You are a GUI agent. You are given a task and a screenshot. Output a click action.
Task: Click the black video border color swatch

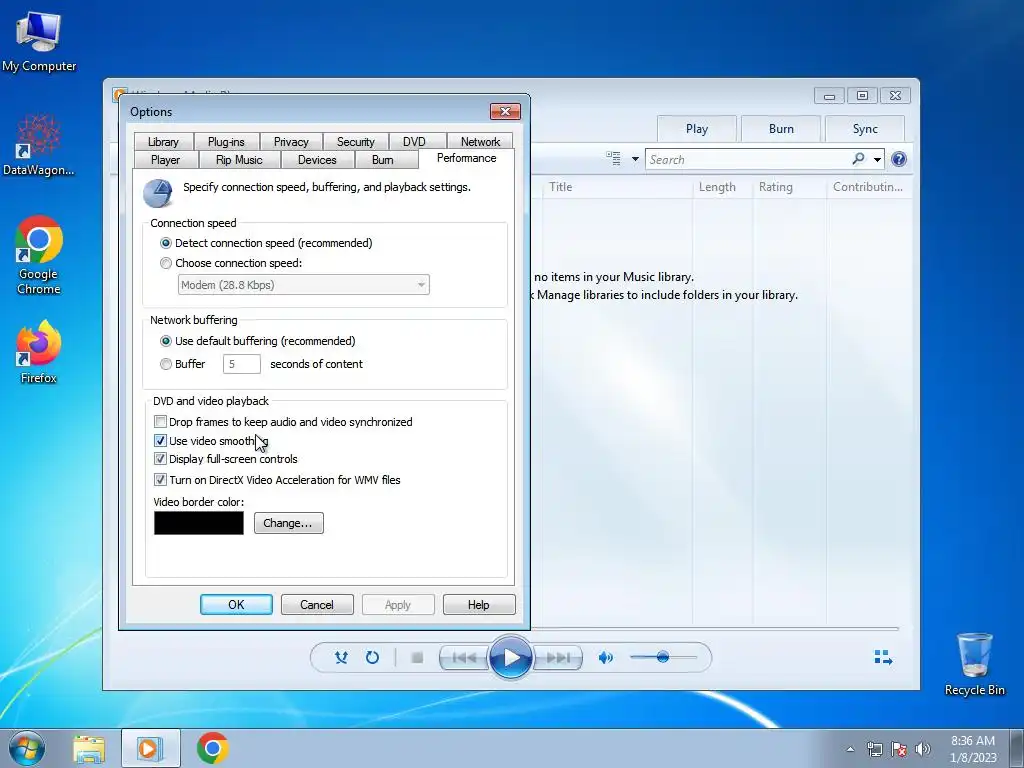[x=199, y=523]
